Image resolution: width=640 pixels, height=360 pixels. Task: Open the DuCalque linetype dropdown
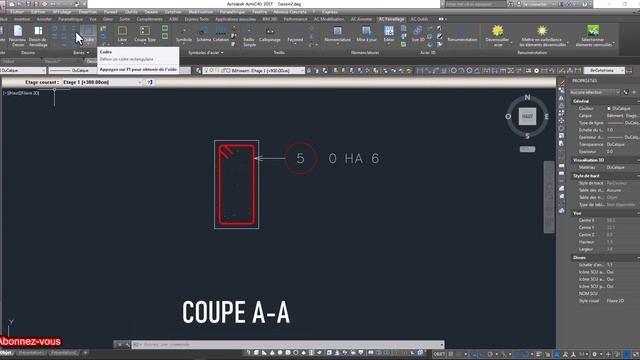(x=73, y=71)
